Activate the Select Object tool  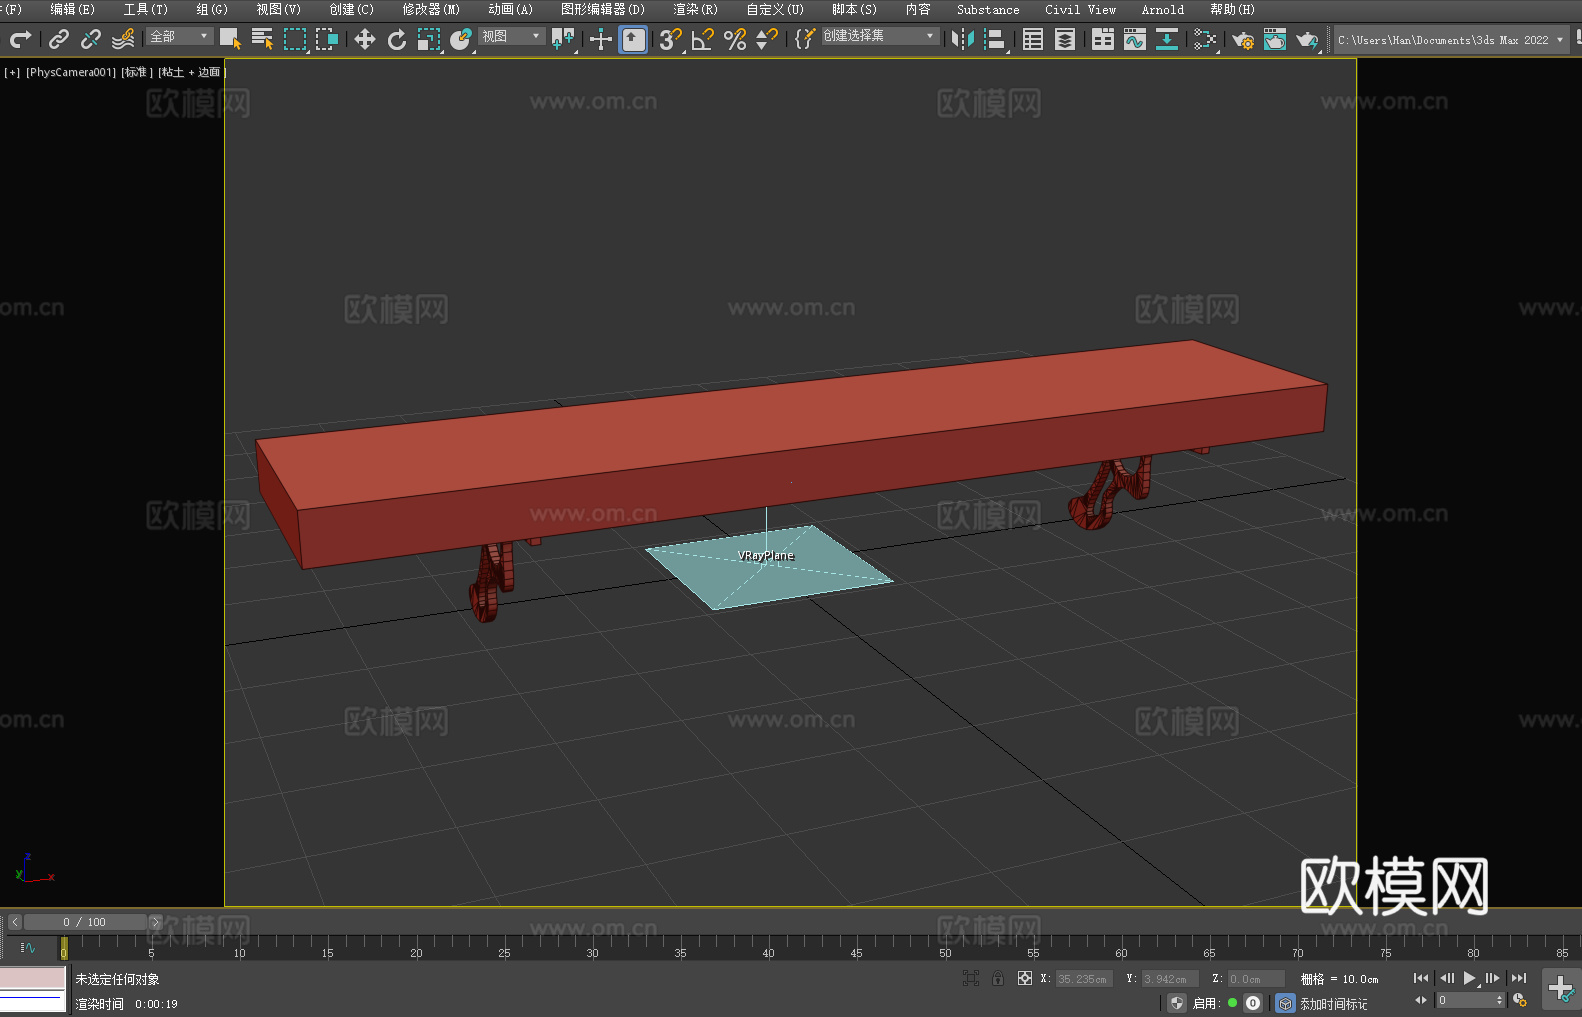[x=230, y=39]
